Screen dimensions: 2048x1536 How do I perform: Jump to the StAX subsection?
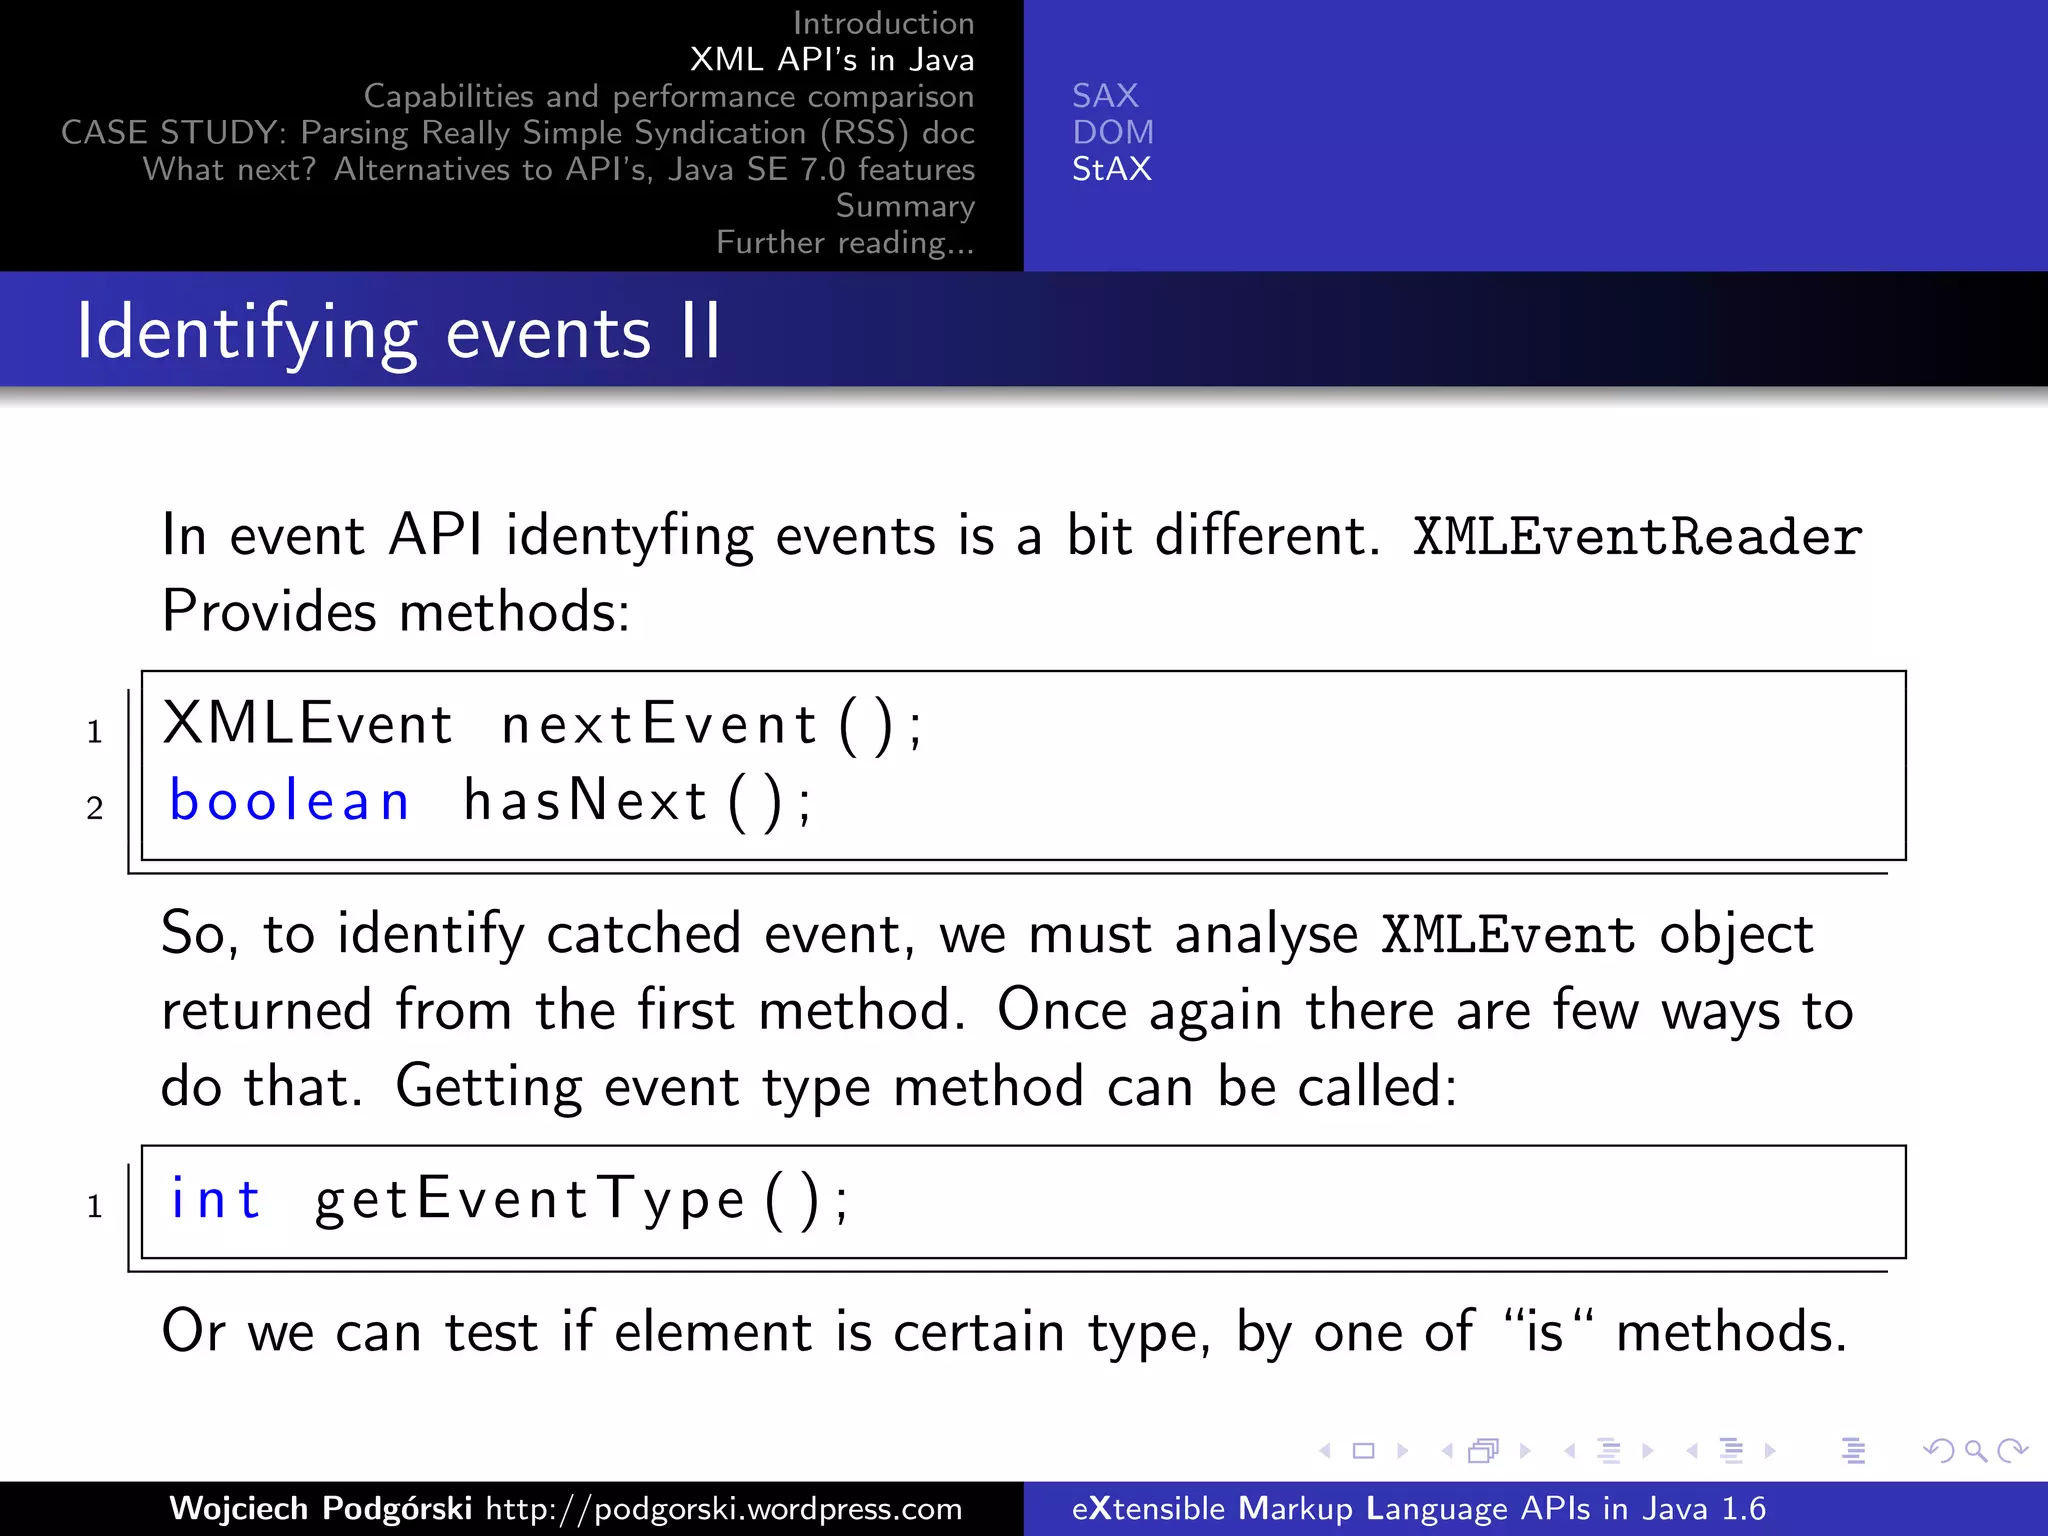[x=1112, y=169]
